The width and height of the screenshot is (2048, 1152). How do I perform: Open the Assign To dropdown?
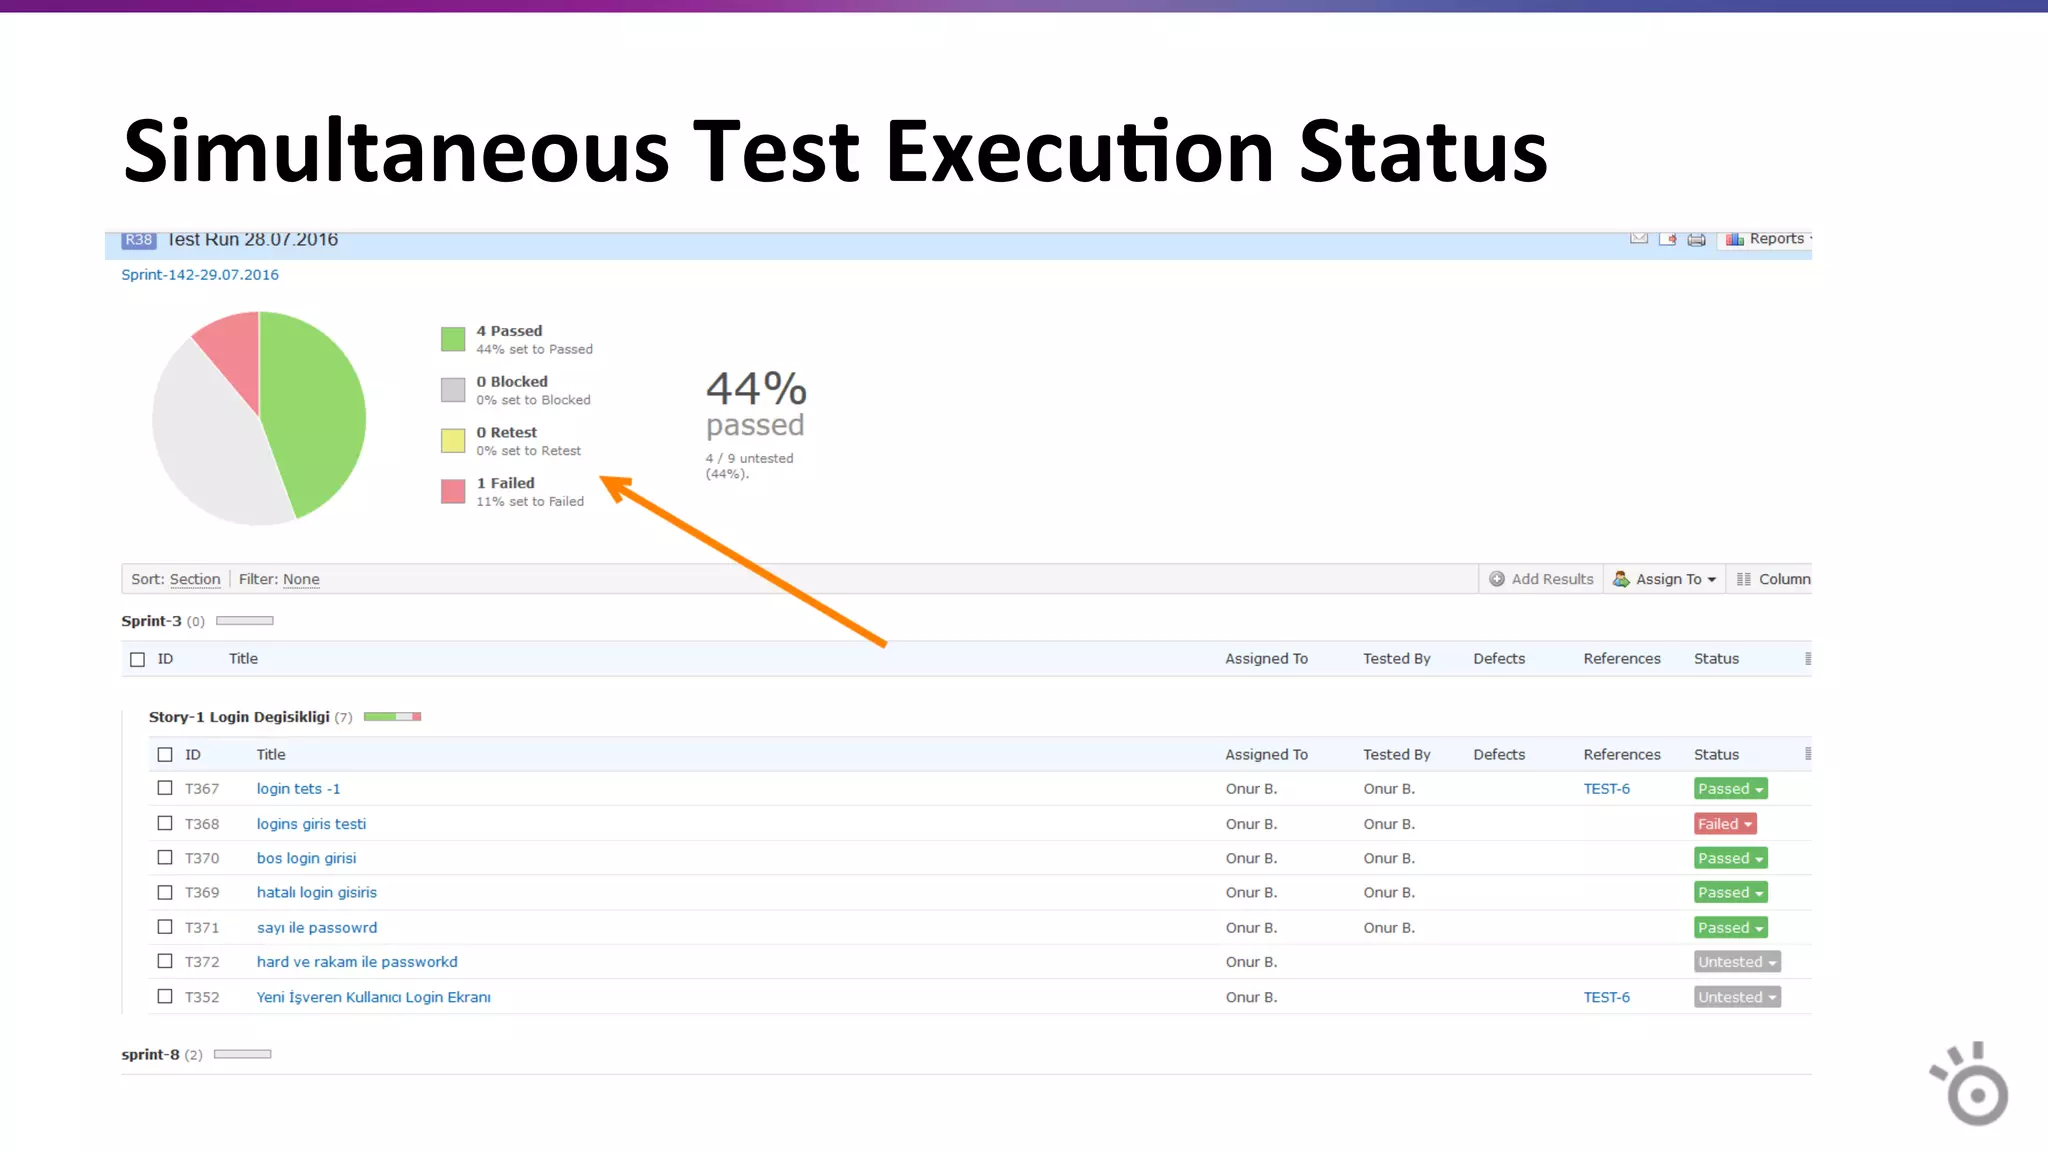tap(1664, 579)
